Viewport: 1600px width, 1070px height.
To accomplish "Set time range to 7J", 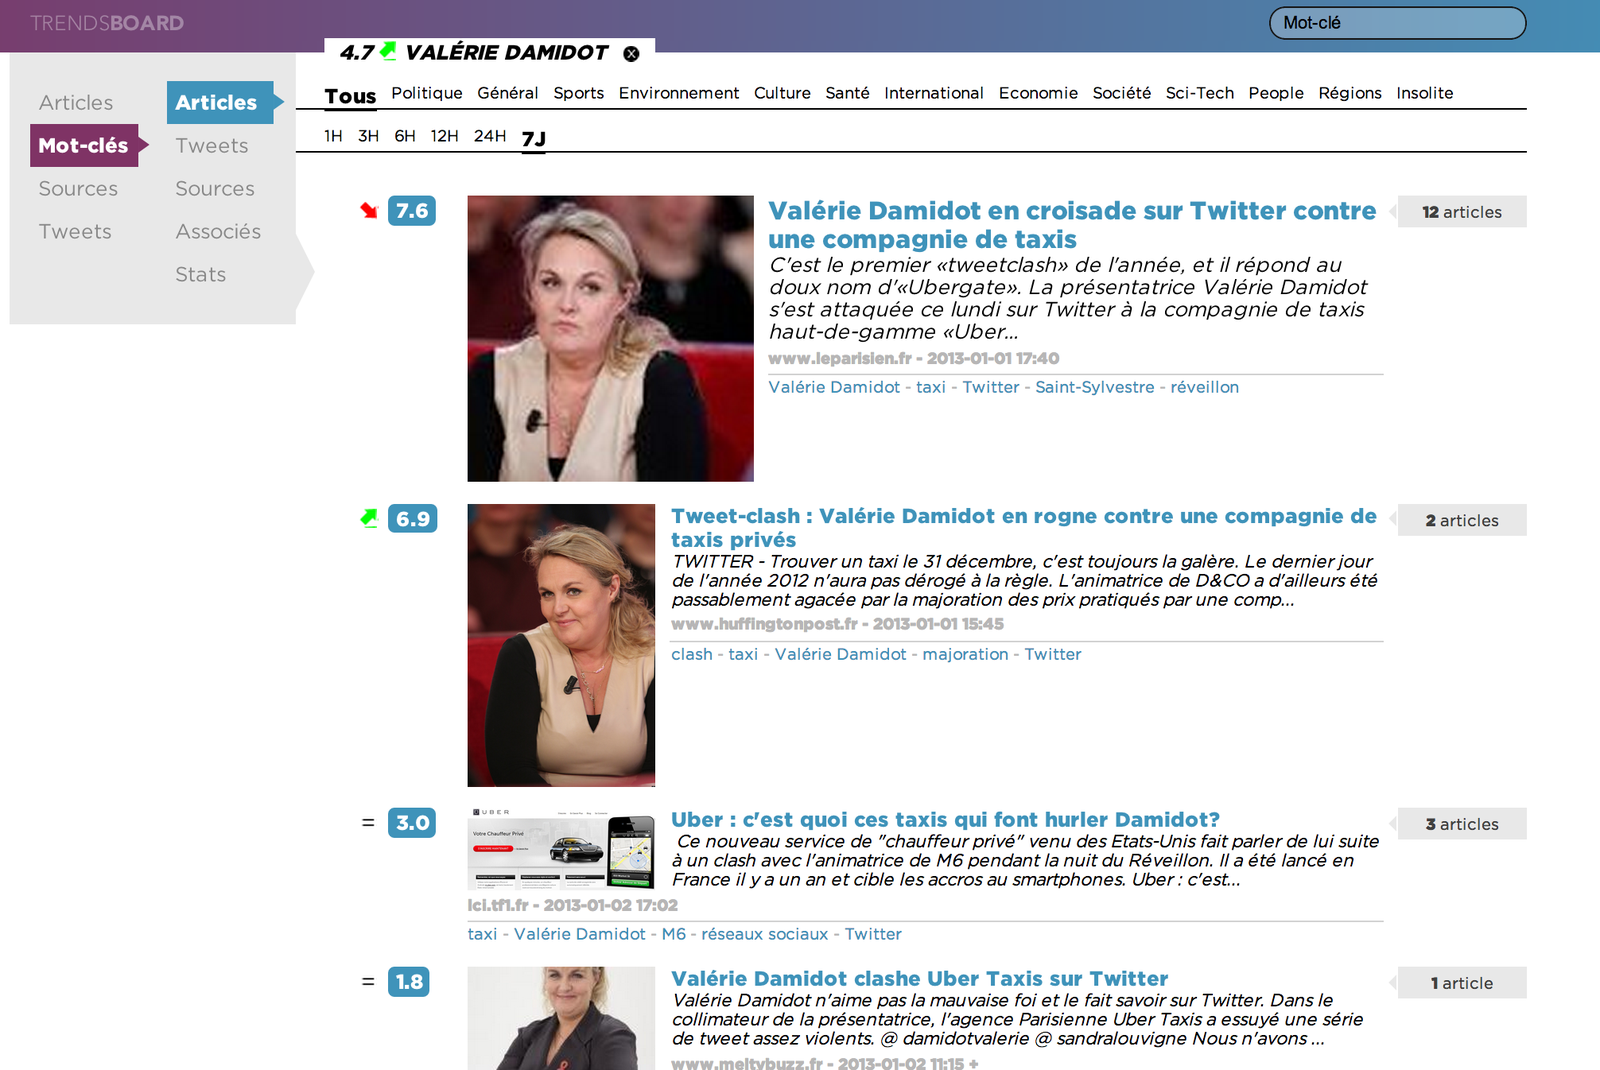I will coord(534,138).
